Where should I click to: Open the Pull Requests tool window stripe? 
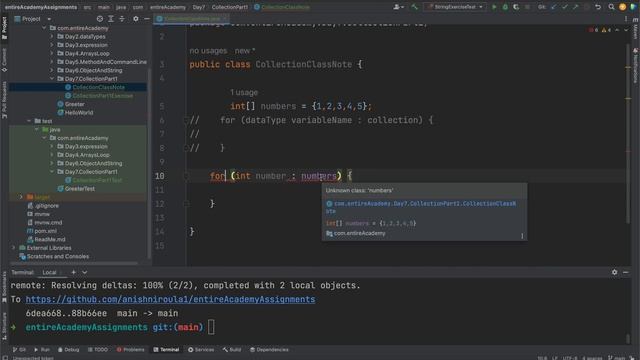[4, 100]
